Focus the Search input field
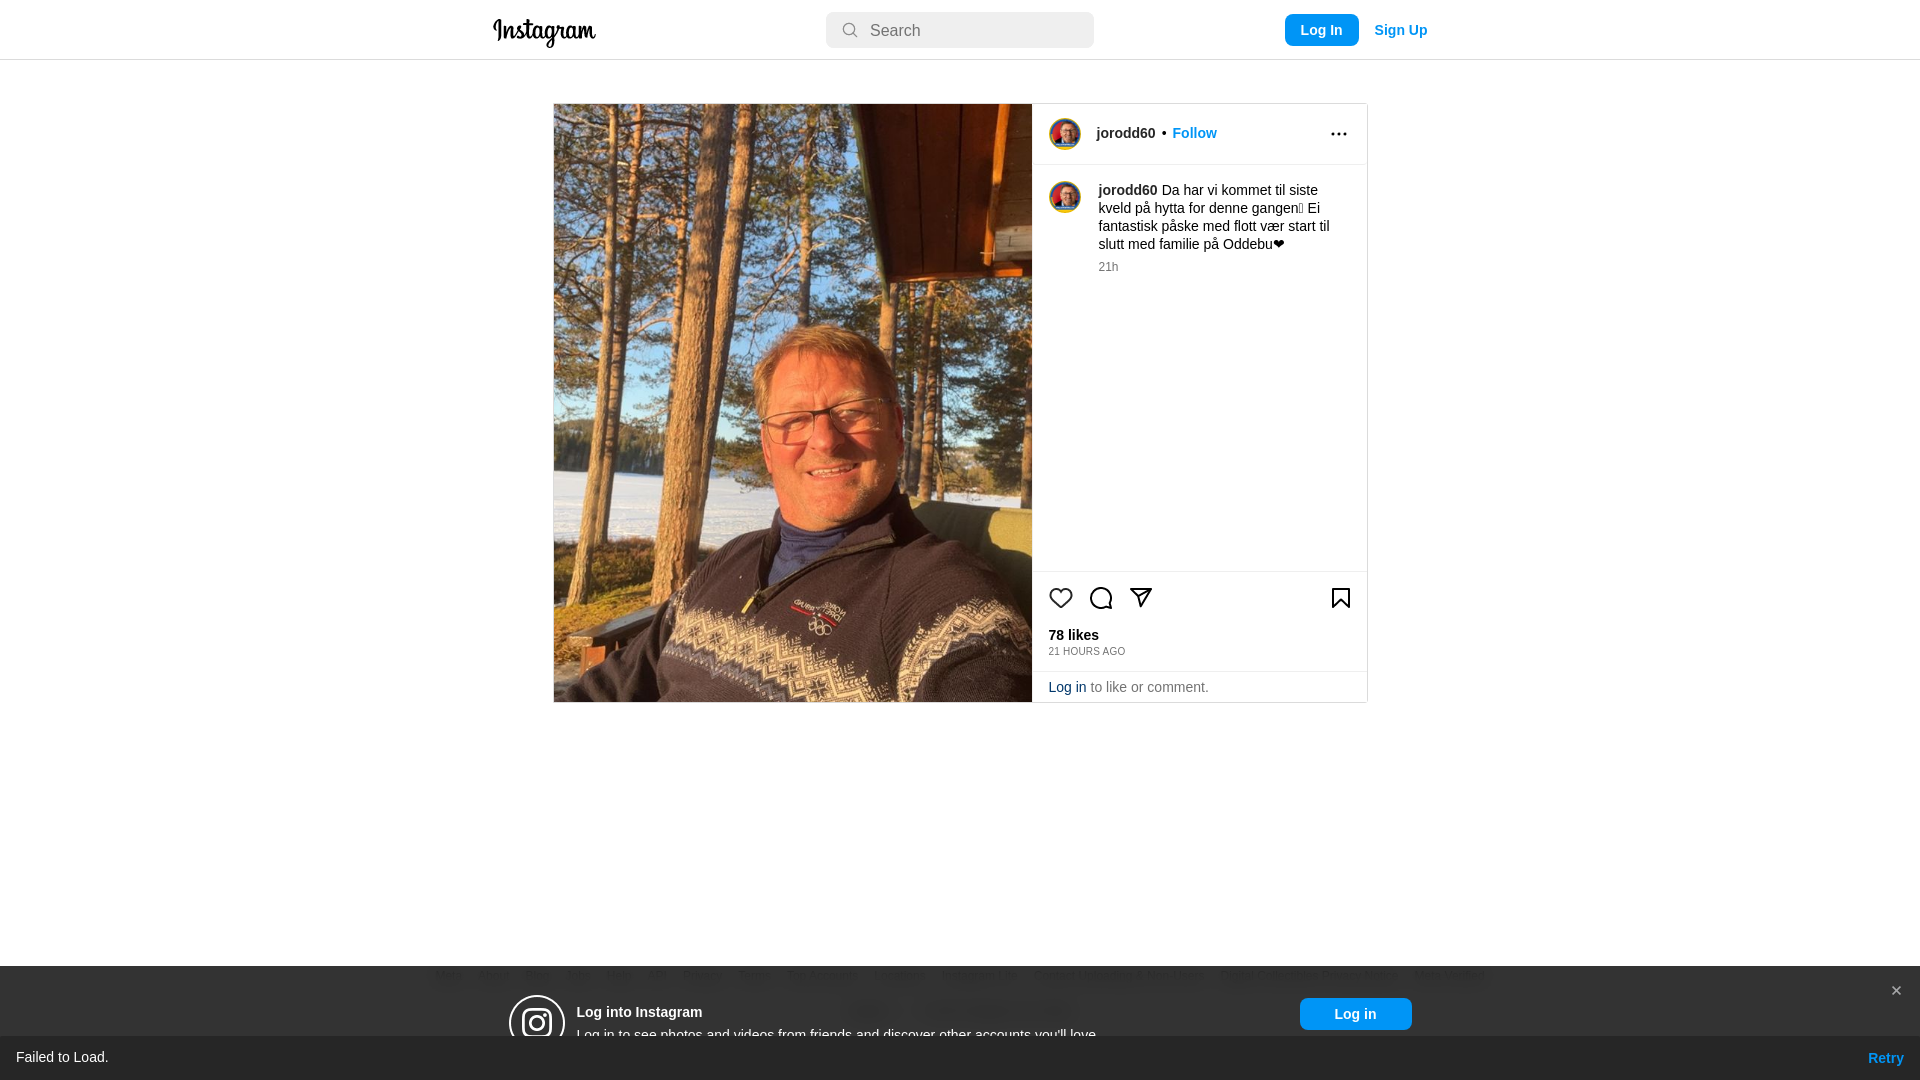 (960, 30)
